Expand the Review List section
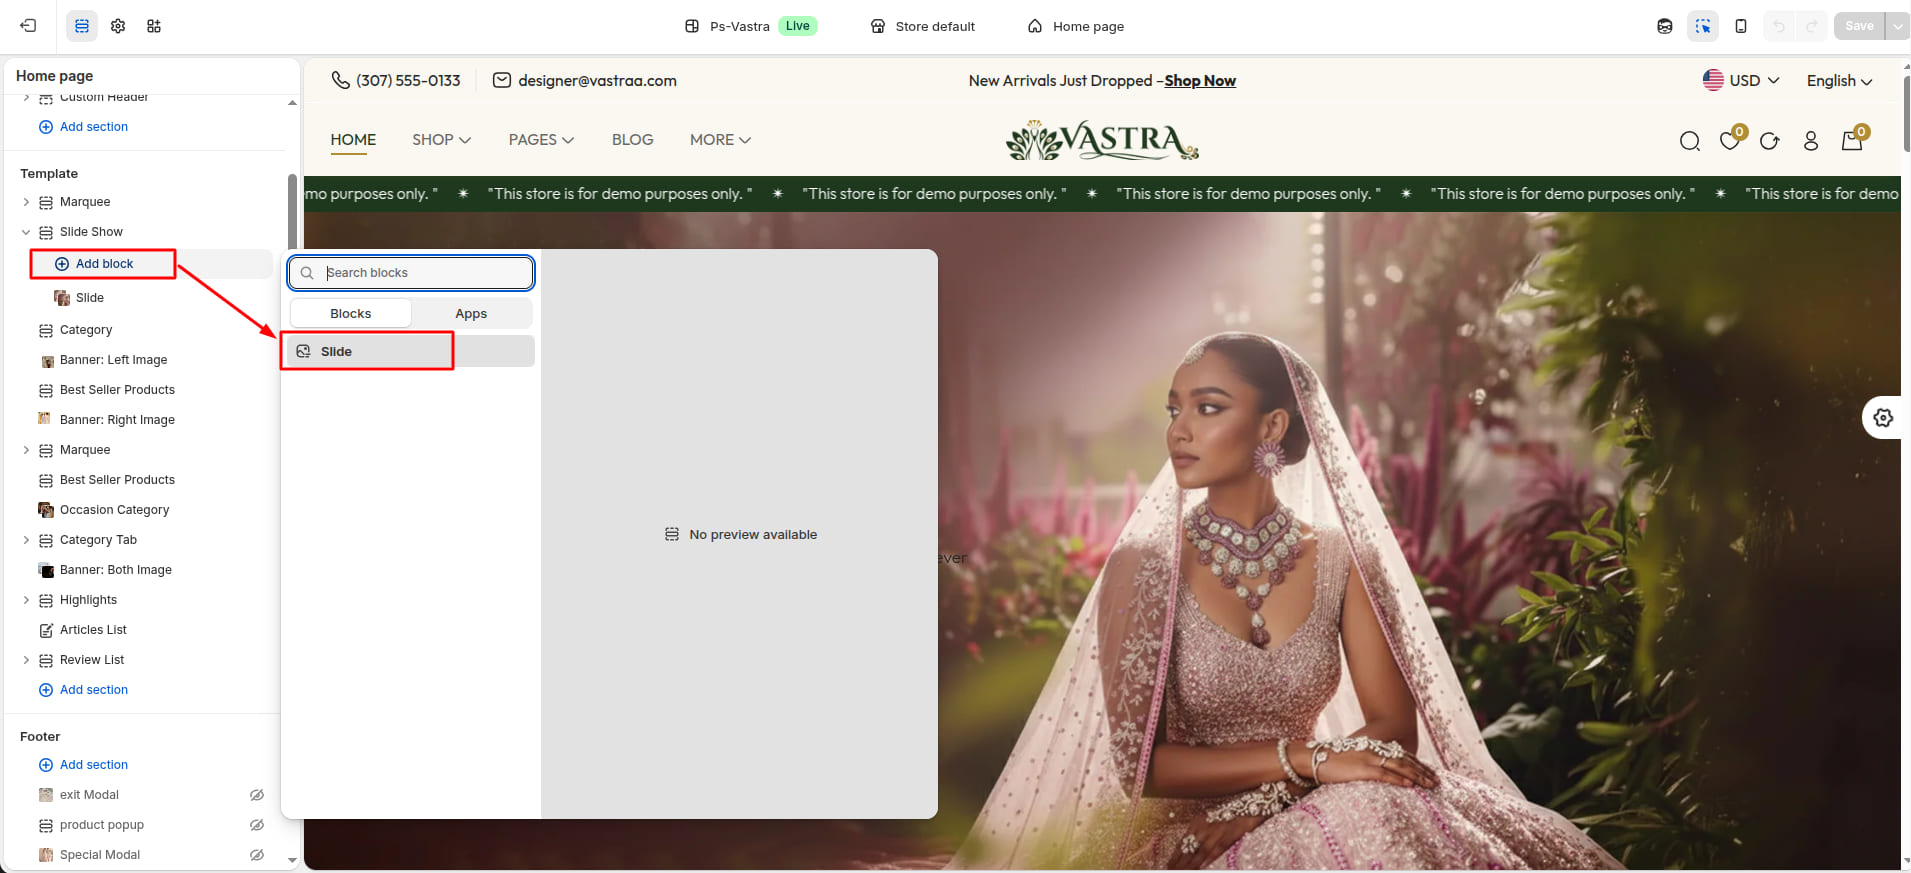Image resolution: width=1911 pixels, height=873 pixels. (x=26, y=660)
